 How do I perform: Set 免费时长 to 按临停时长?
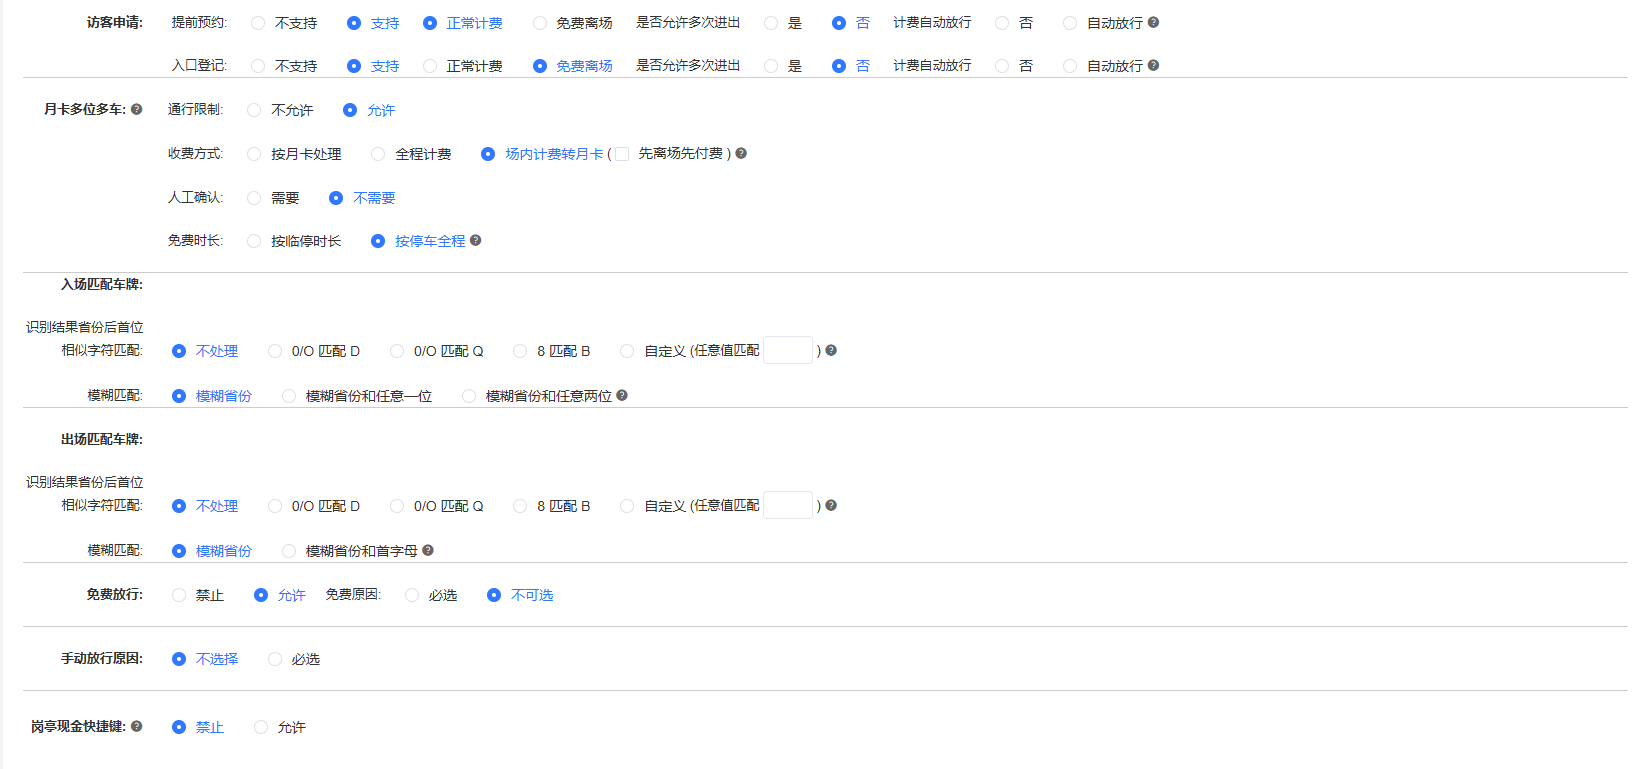(254, 241)
